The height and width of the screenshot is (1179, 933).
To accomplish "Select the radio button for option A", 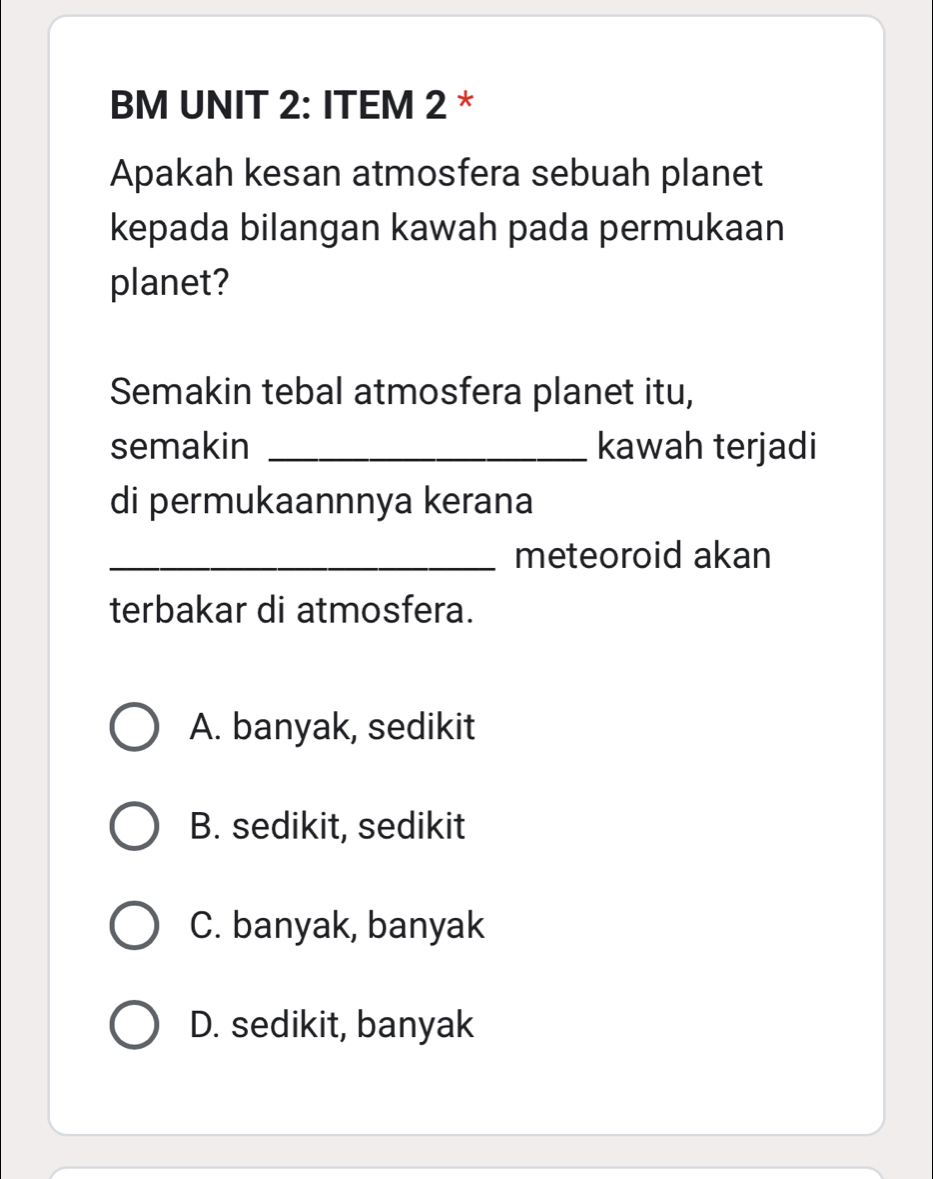I will coord(135,727).
